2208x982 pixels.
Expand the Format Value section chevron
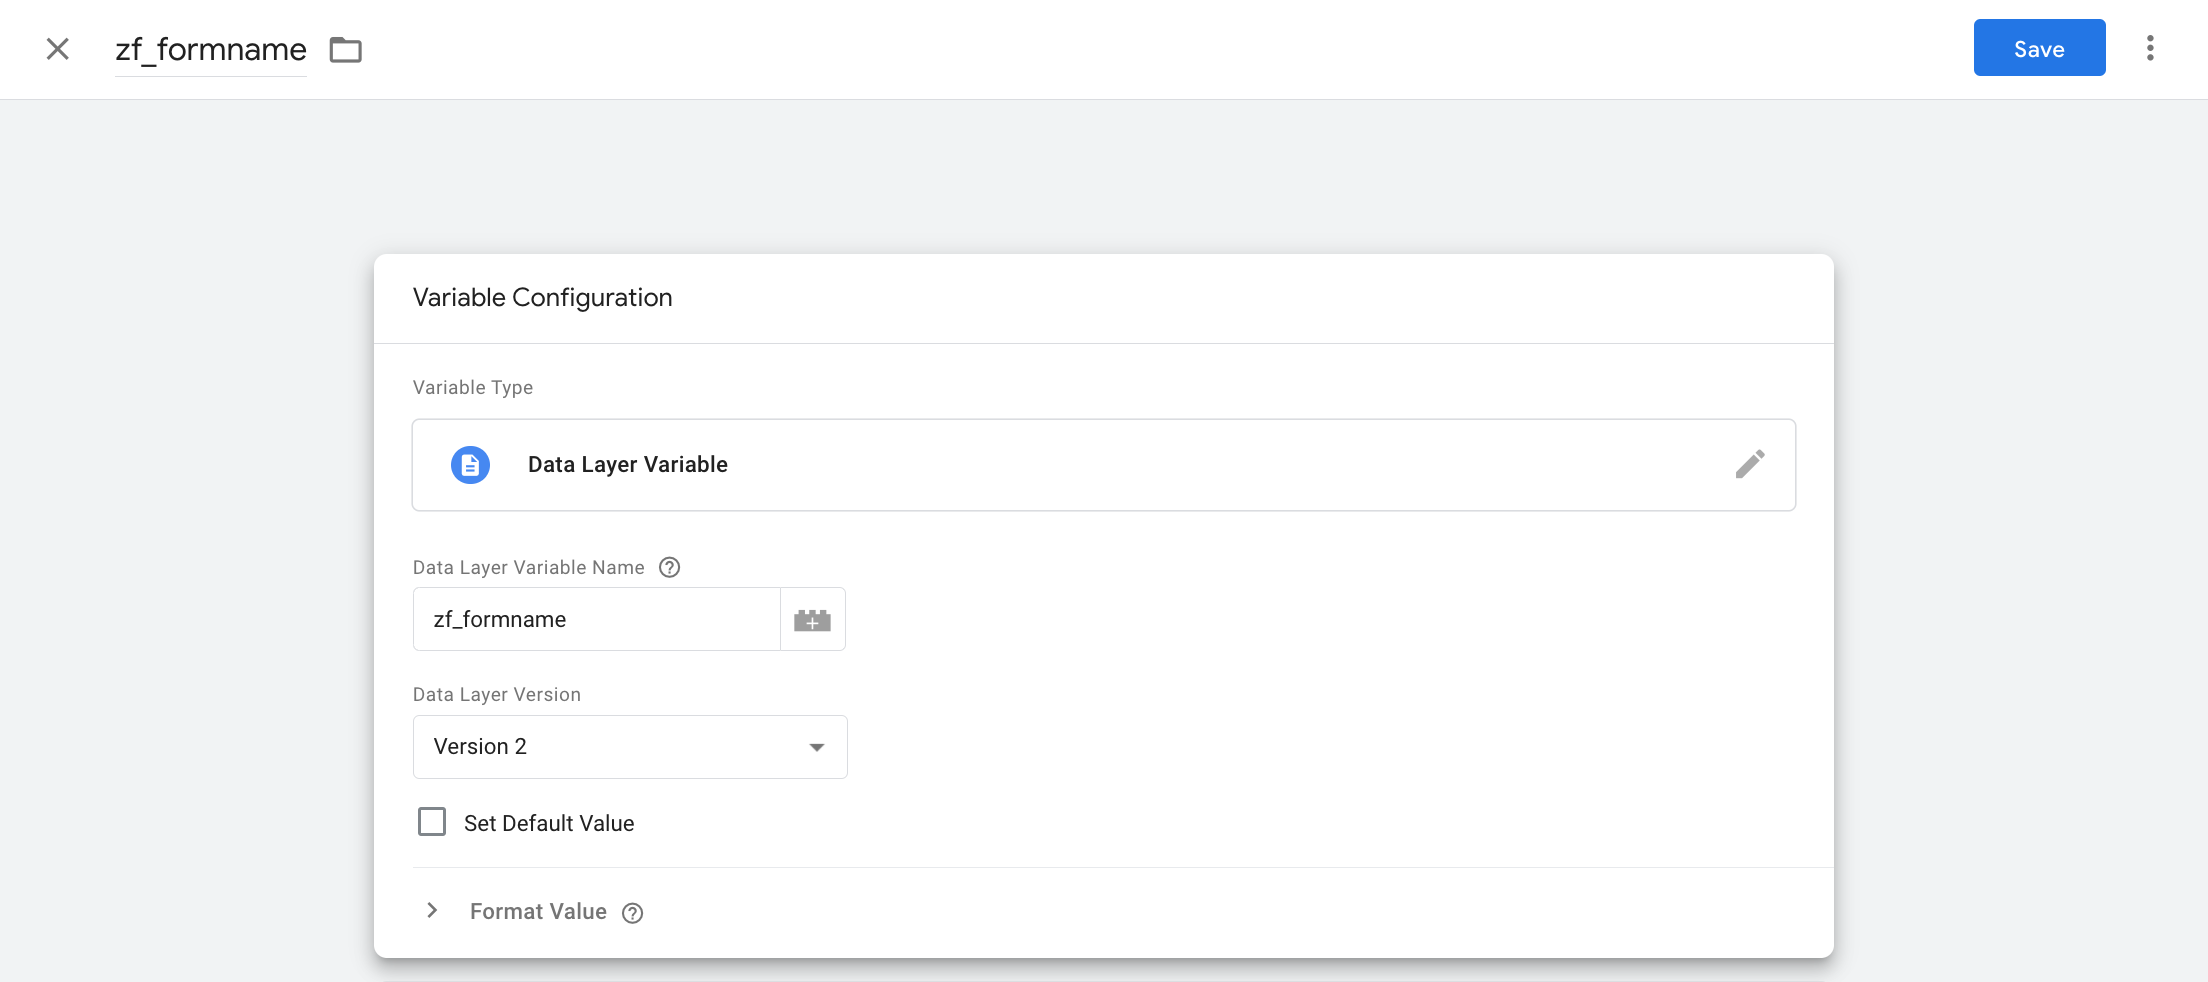pos(432,910)
